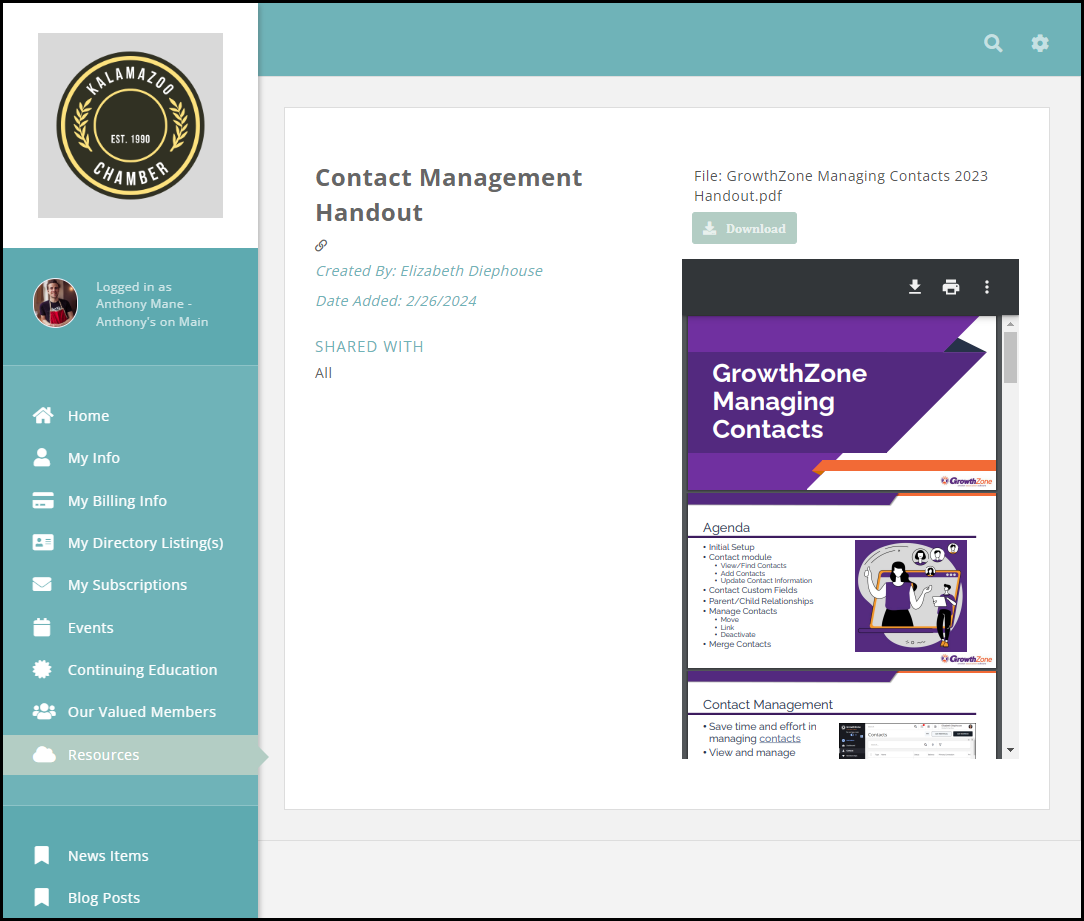The height and width of the screenshot is (921, 1084).
Task: Open the My Info menu item
Action: pyautogui.click(x=94, y=458)
